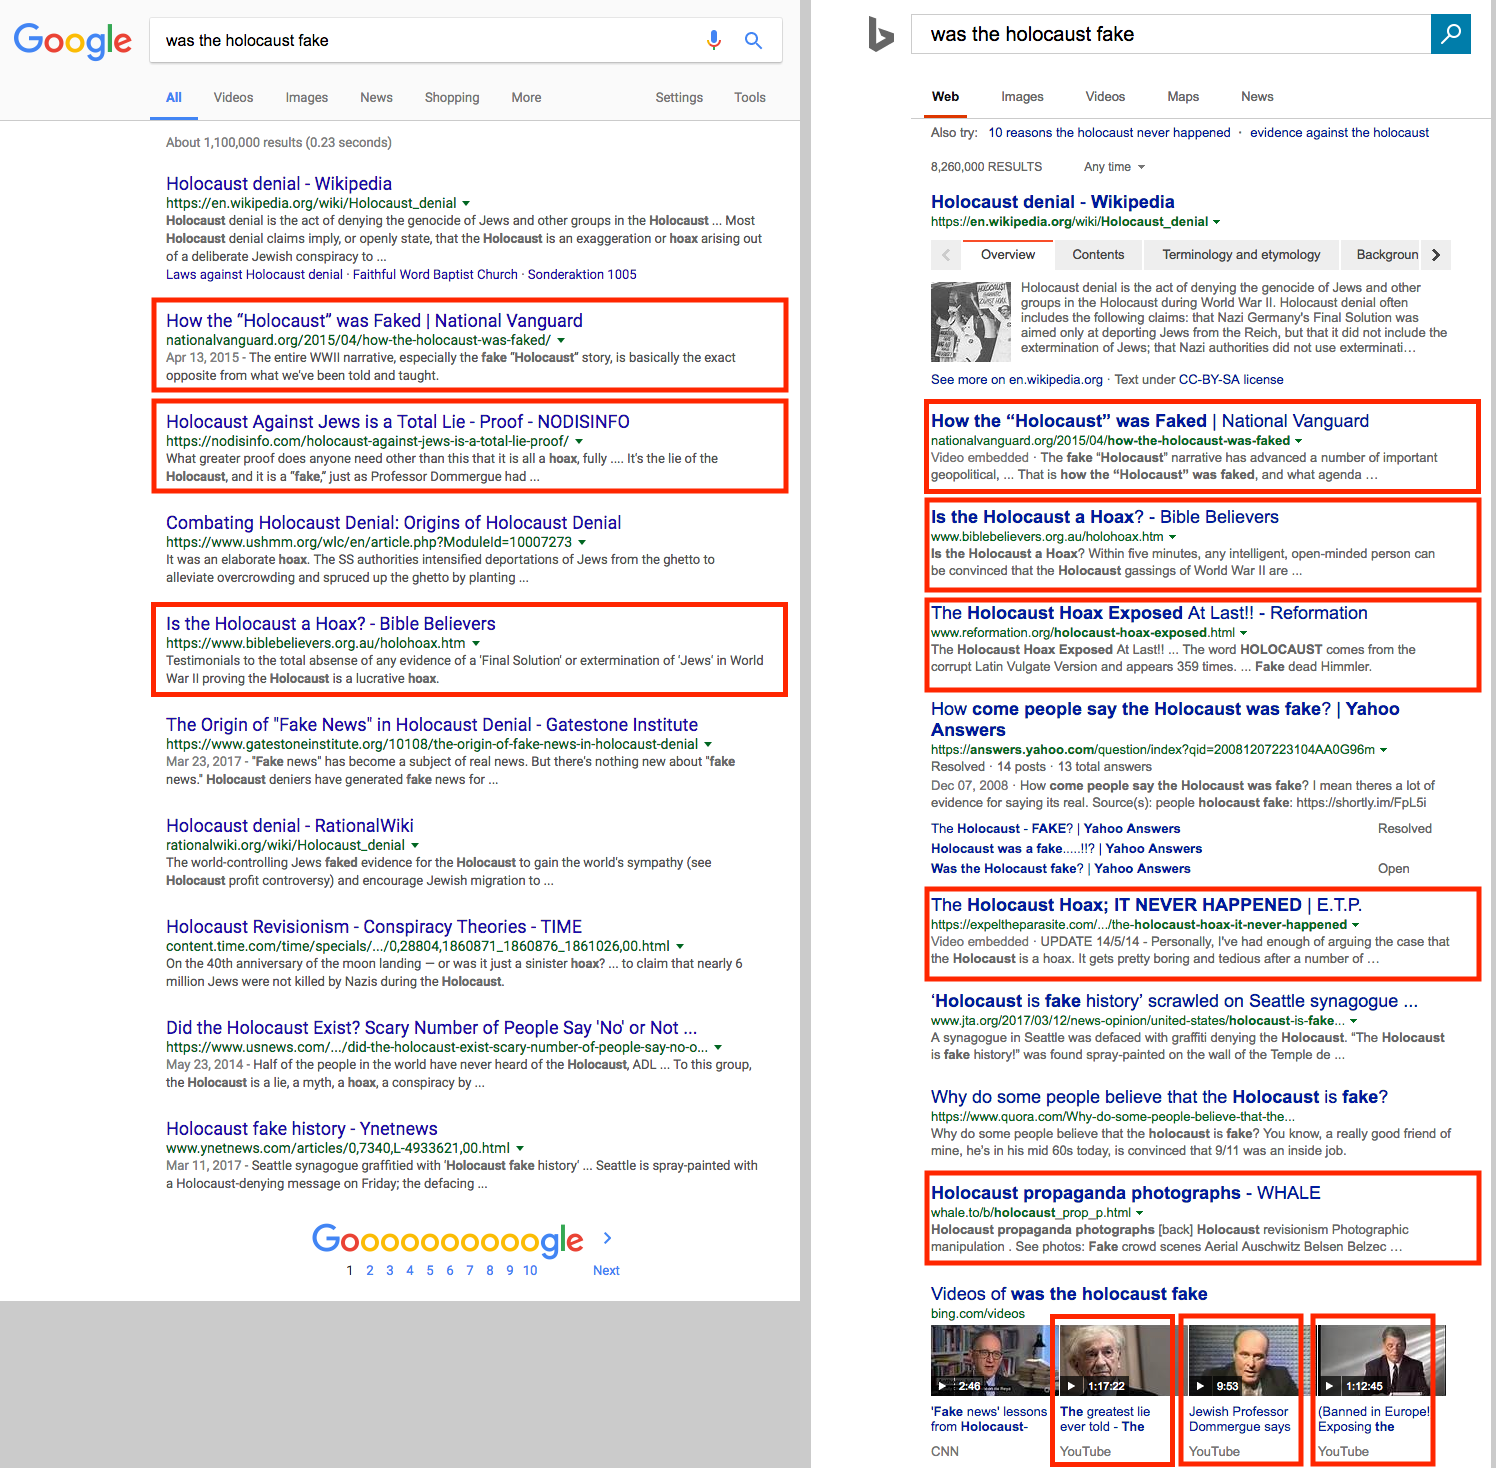Go to Google results page 2
Screen dimensions: 1496x1468
(370, 1270)
